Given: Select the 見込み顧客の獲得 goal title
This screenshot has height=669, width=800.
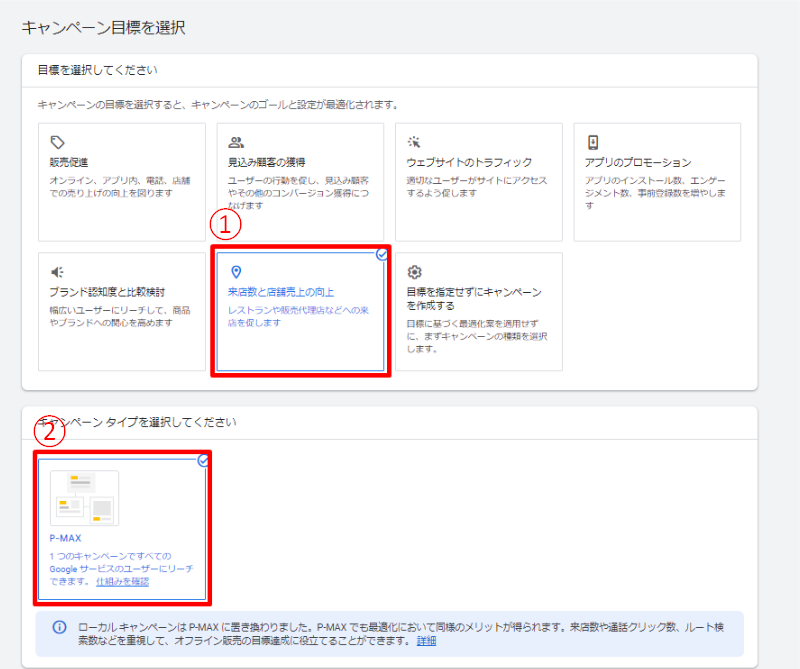Looking at the screenshot, I should click(x=267, y=162).
